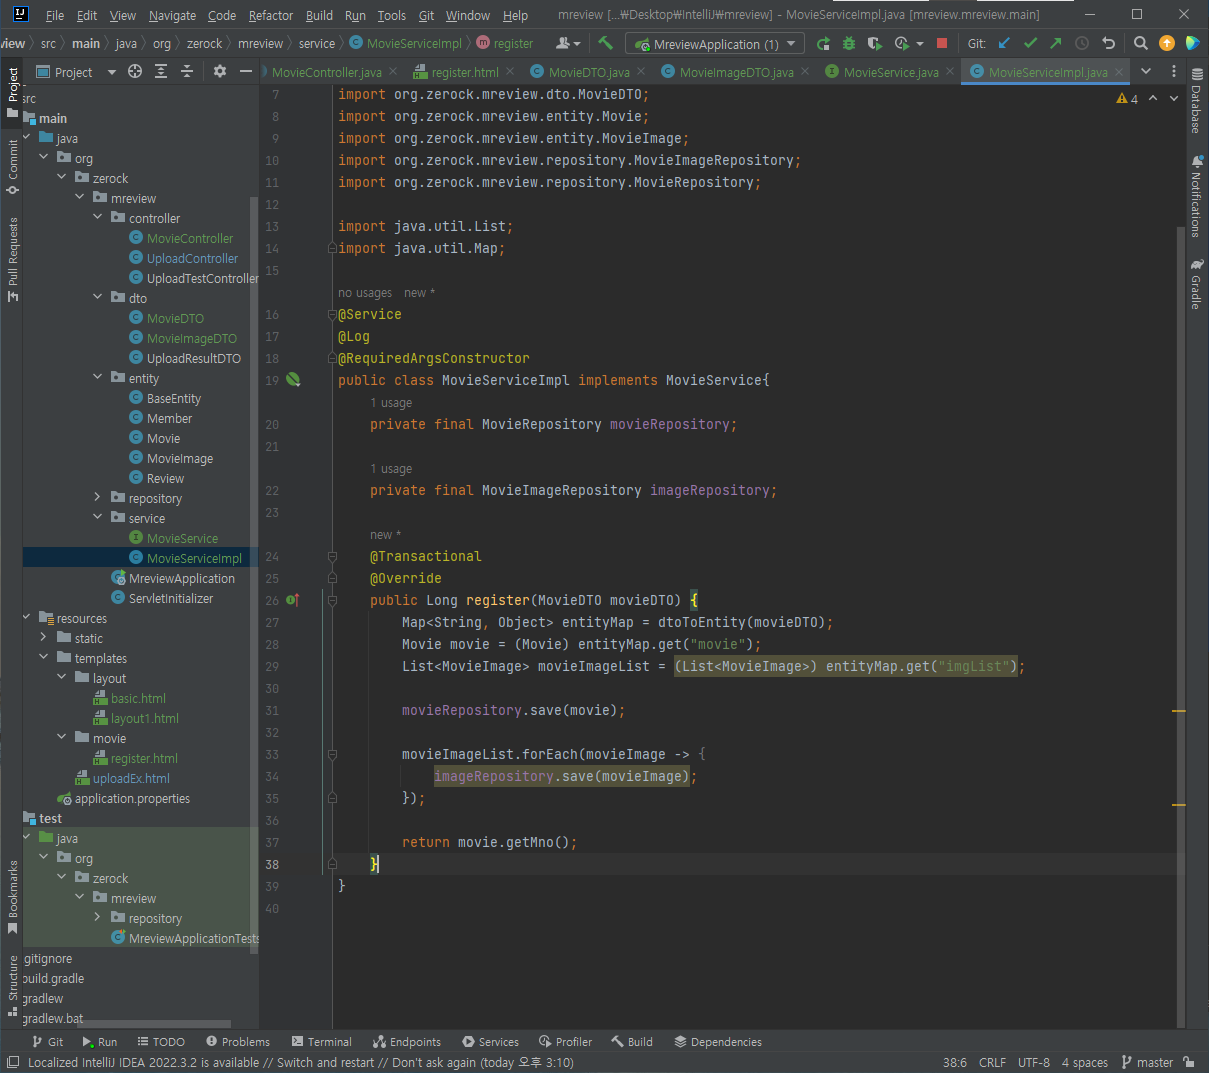Click the implements-method gutter icon at register
The height and width of the screenshot is (1073, 1209).
293,600
